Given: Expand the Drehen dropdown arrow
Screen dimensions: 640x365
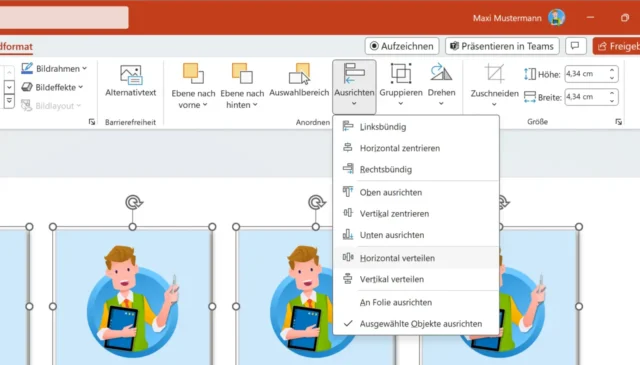Looking at the screenshot, I should (441, 104).
